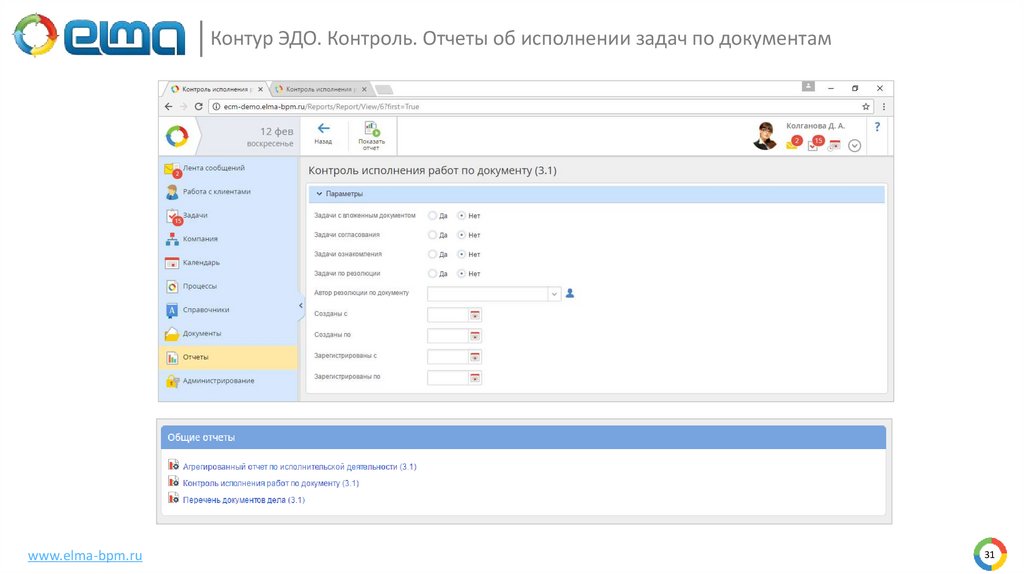The image size is (1024, 574).
Task: Open the Автор резолюции по документу dropdown
Action: pos(553,294)
